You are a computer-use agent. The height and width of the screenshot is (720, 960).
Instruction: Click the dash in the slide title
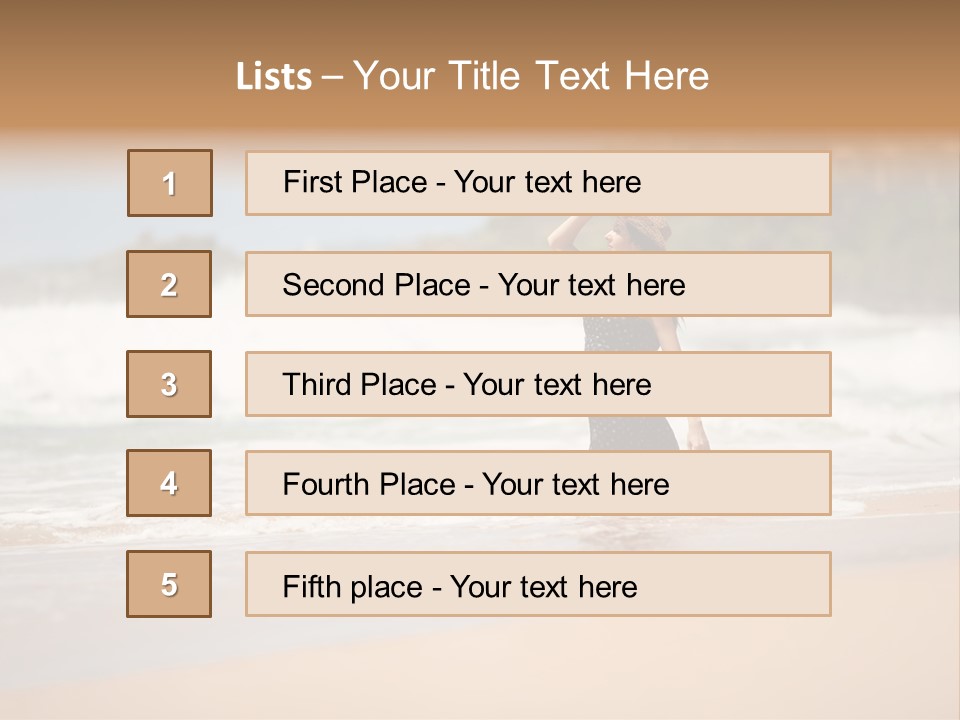tap(332, 77)
